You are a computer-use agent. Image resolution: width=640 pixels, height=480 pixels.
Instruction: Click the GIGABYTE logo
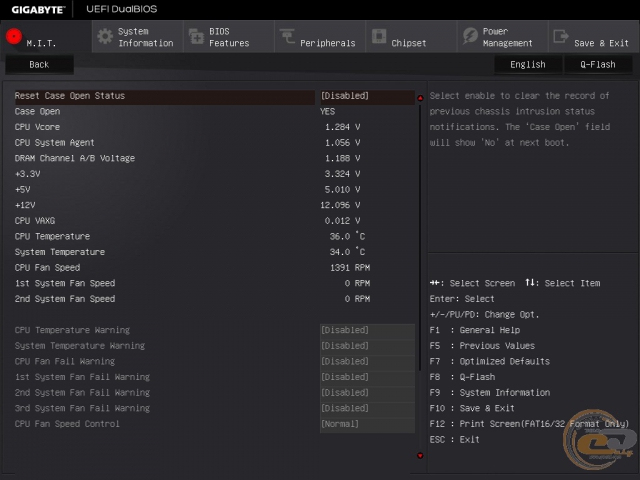(x=38, y=9)
